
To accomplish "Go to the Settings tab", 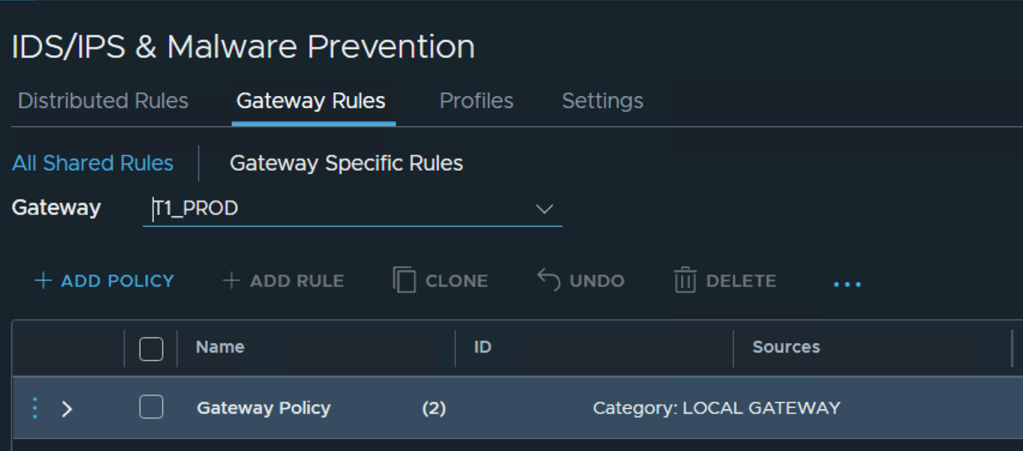I will coord(602,101).
